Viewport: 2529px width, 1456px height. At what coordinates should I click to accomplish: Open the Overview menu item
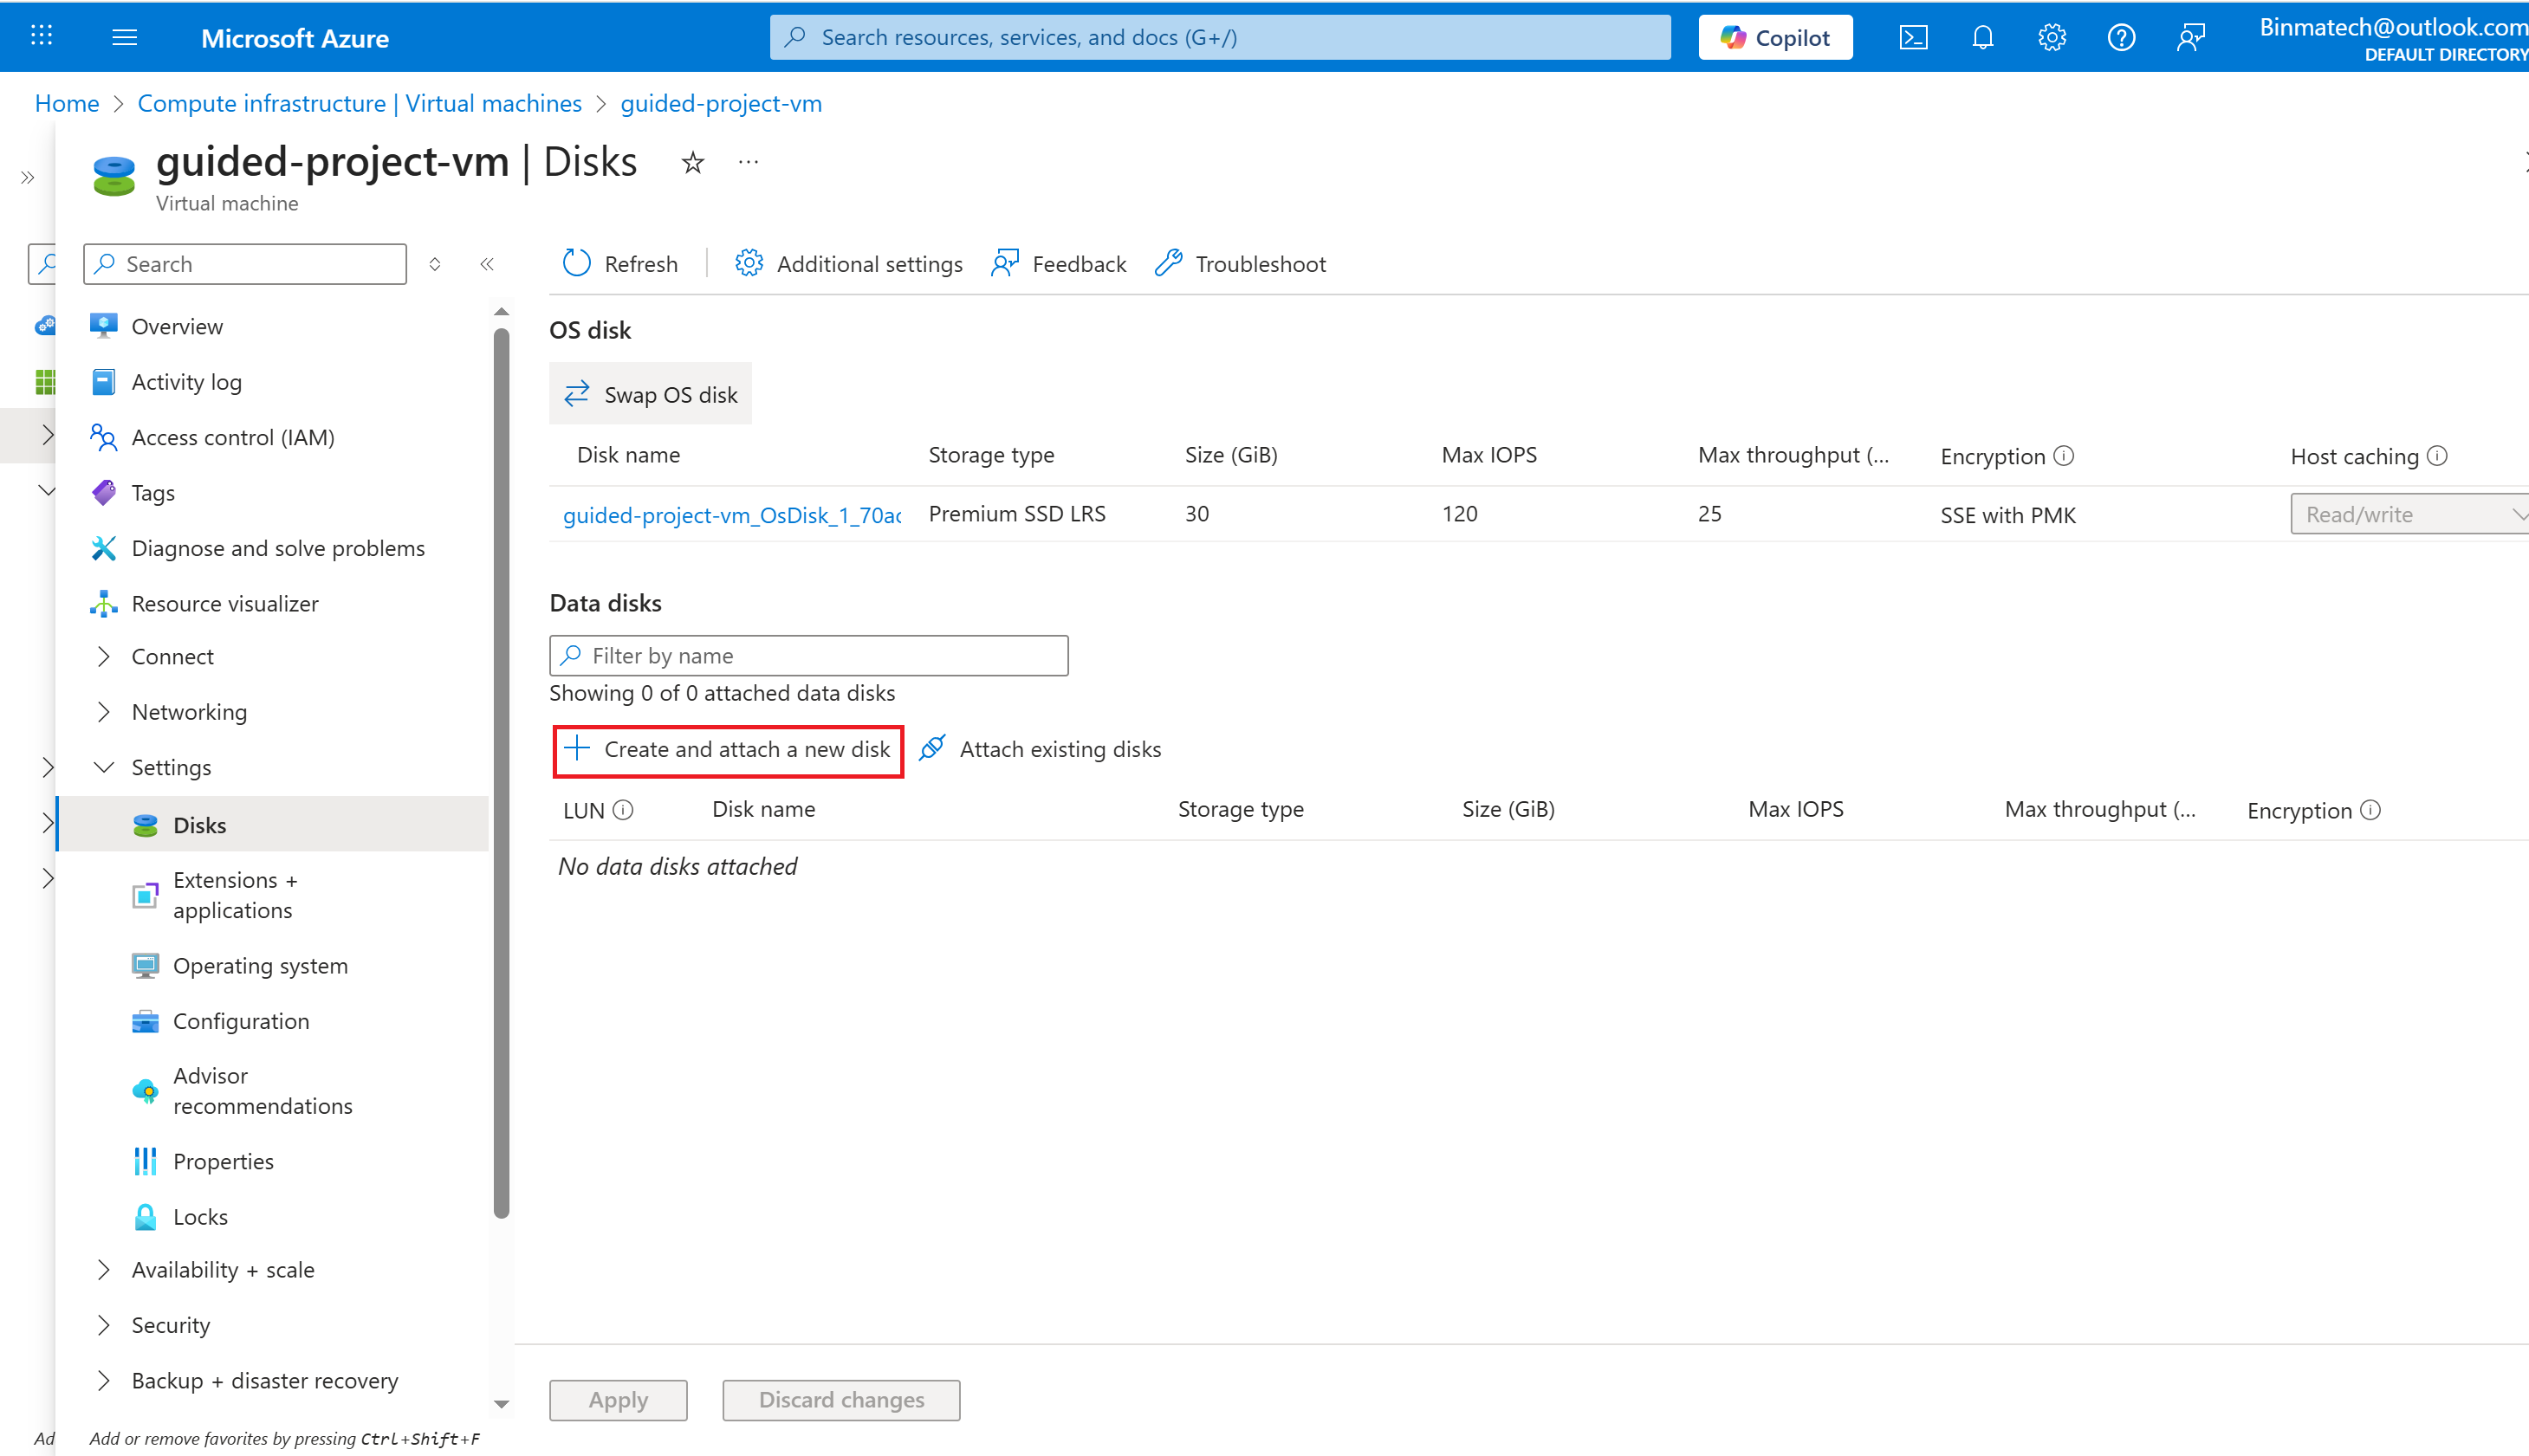(177, 326)
